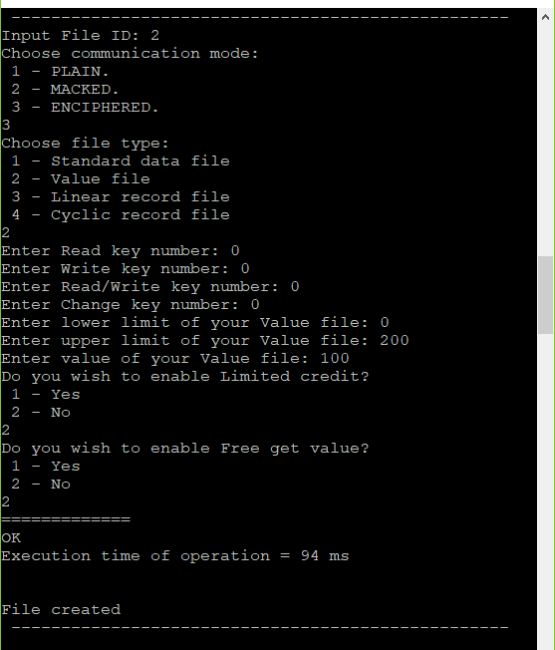Click the 'Choose file type:' prompt
The height and width of the screenshot is (650, 555).
[85, 143]
